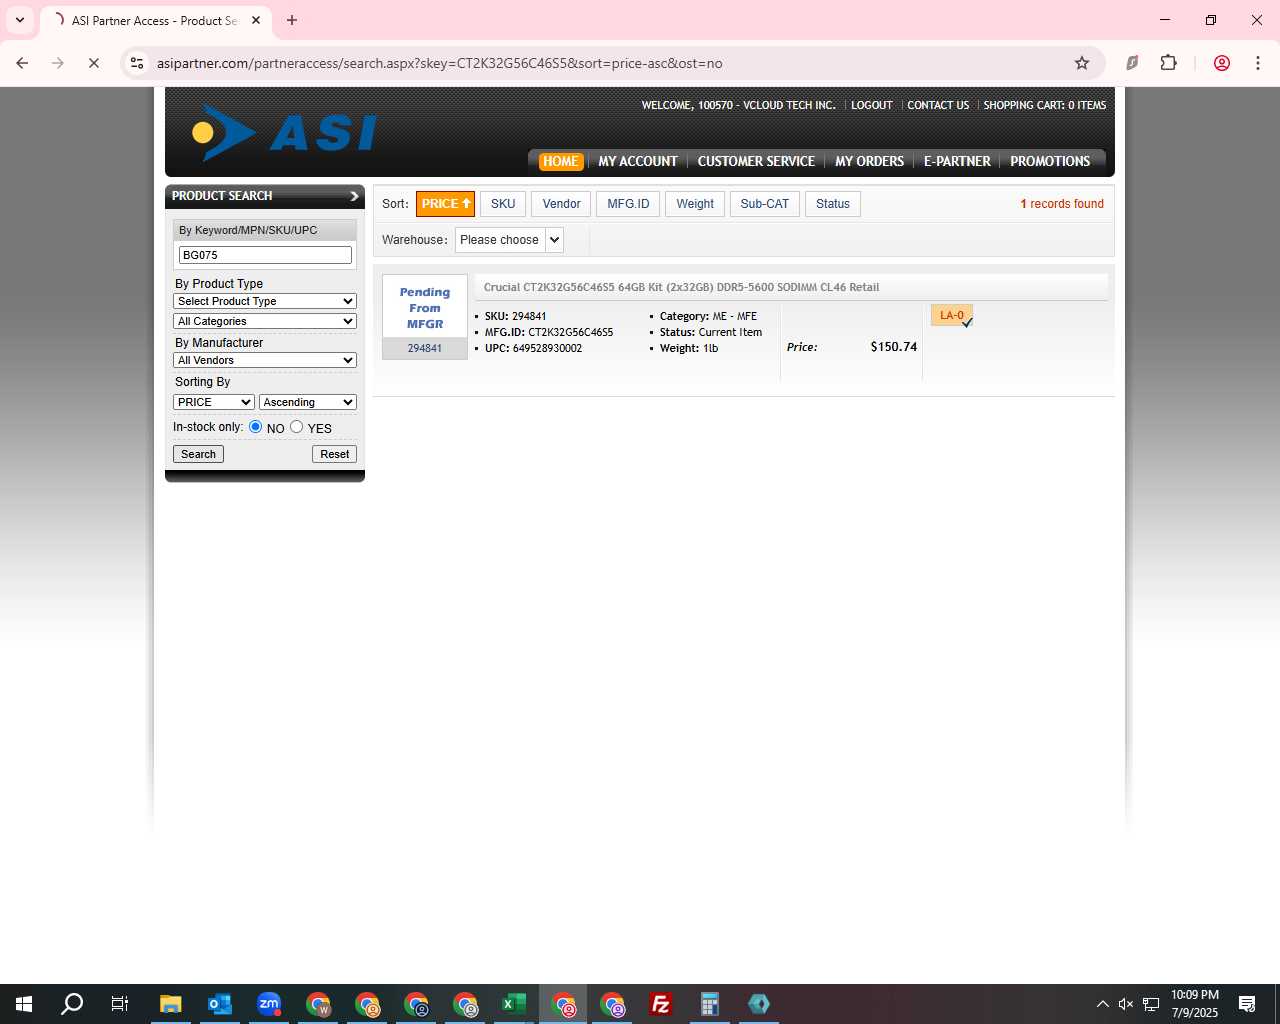Click the Product Search panel arrow icon
Screen dimensions: 1280x1024
click(354, 196)
